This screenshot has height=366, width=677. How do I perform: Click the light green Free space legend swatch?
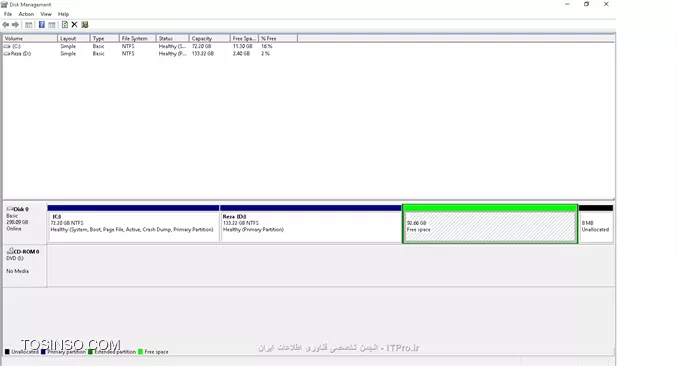tap(140, 352)
